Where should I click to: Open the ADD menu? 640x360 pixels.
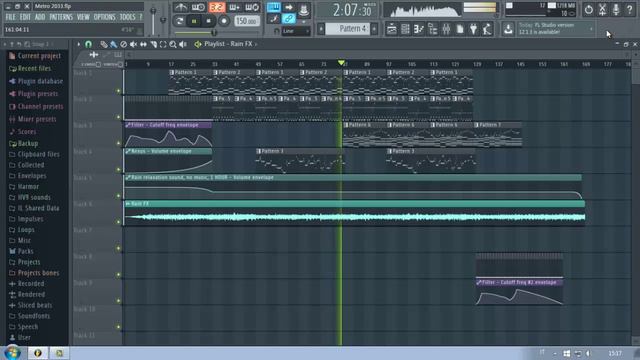[x=40, y=17]
